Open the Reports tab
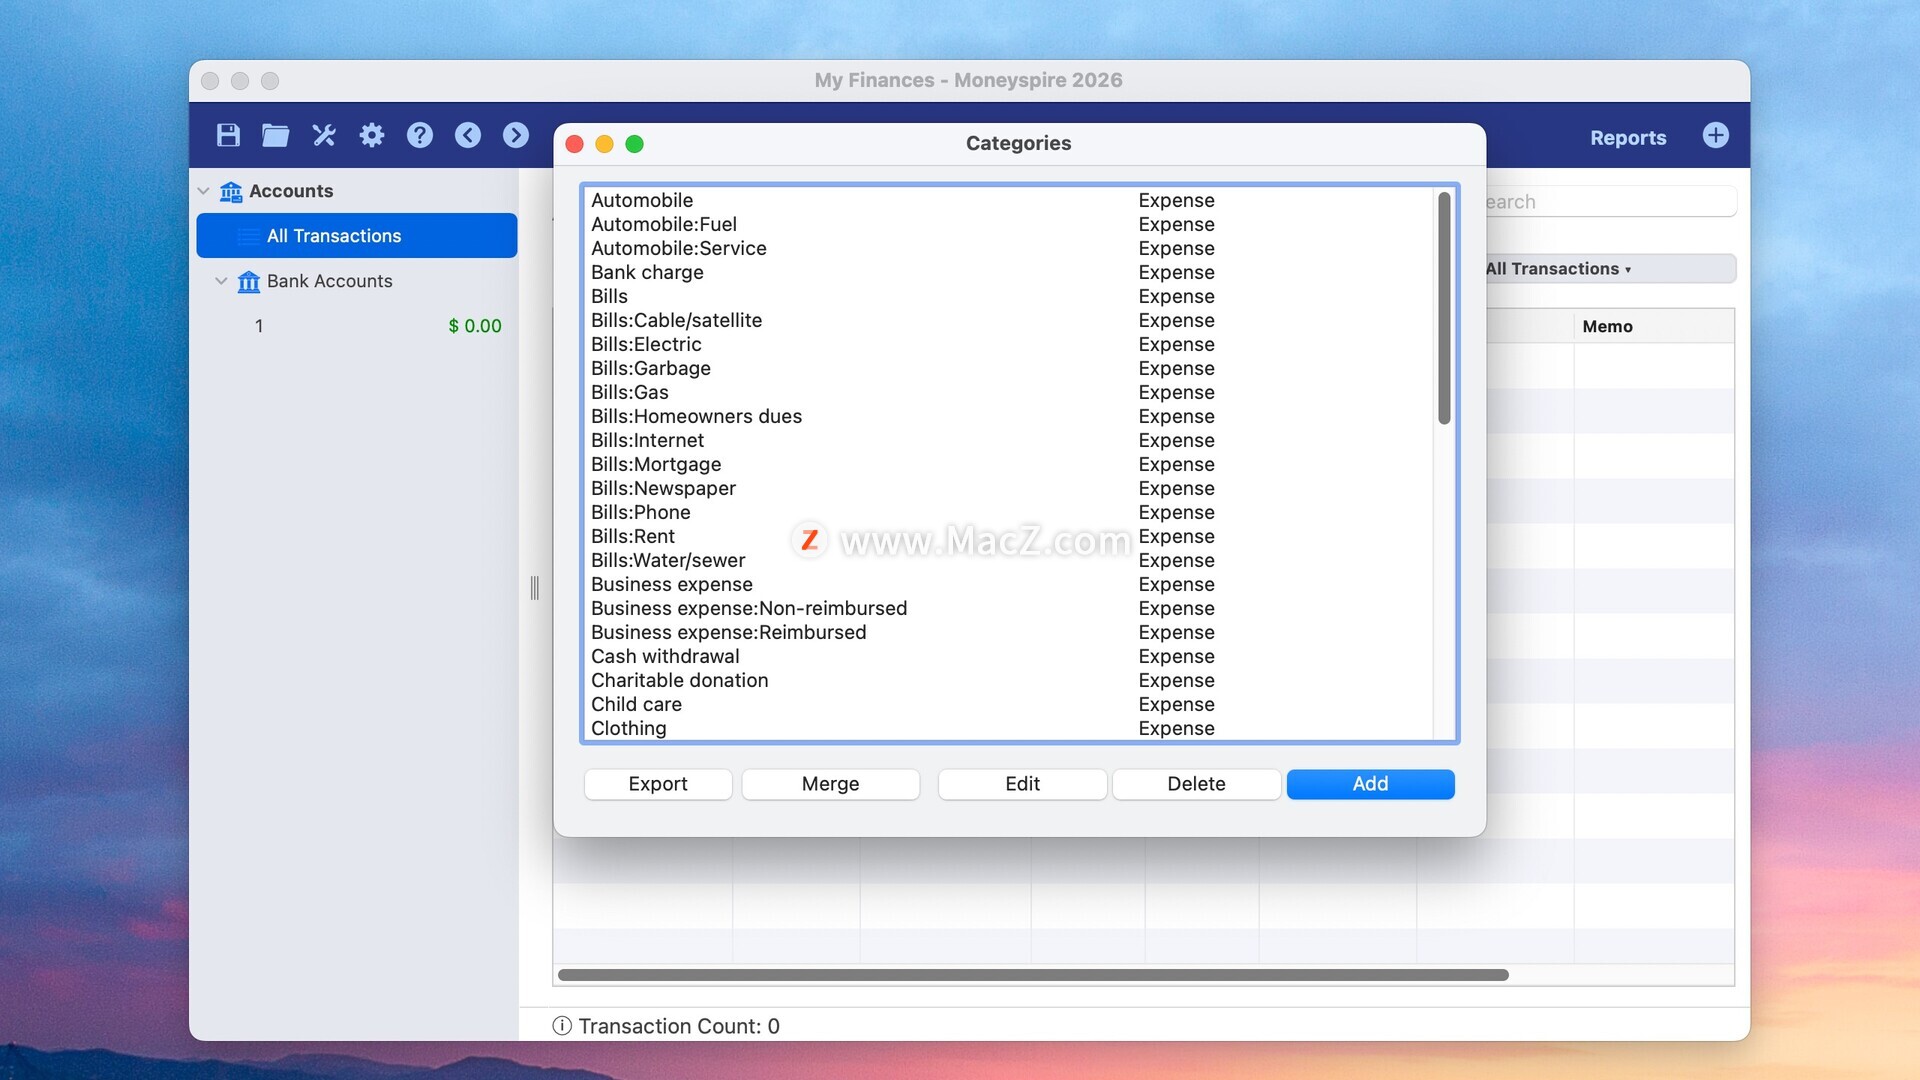The width and height of the screenshot is (1920, 1080). coord(1627,138)
